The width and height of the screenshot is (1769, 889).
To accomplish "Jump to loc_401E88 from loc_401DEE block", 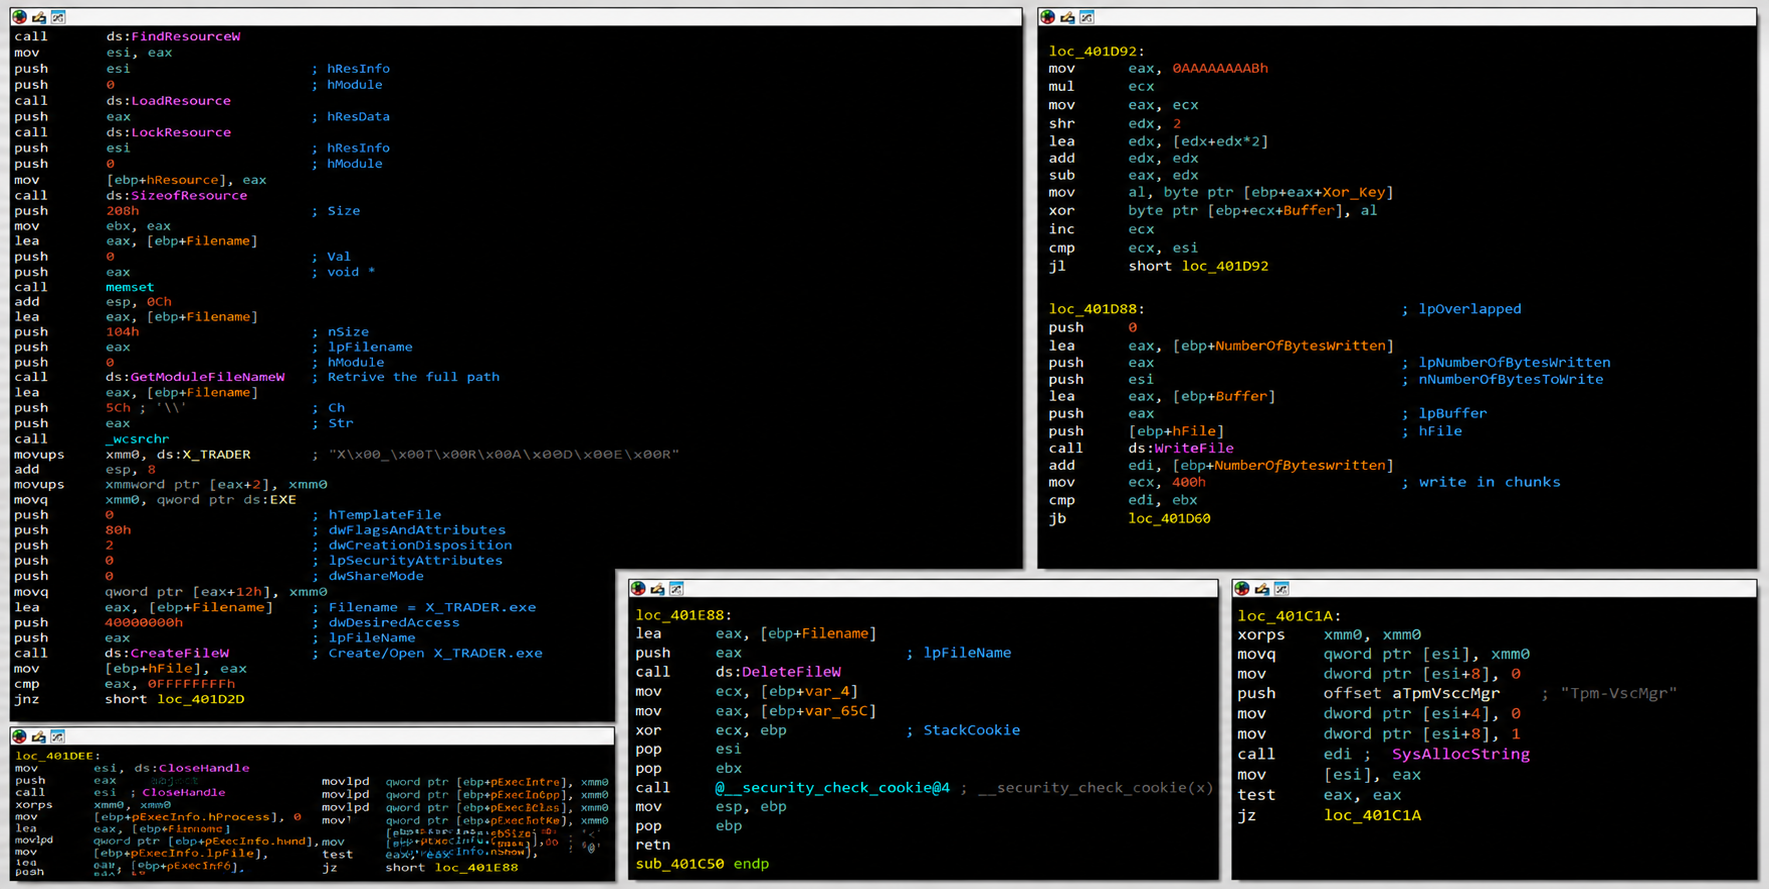I will point(476,867).
